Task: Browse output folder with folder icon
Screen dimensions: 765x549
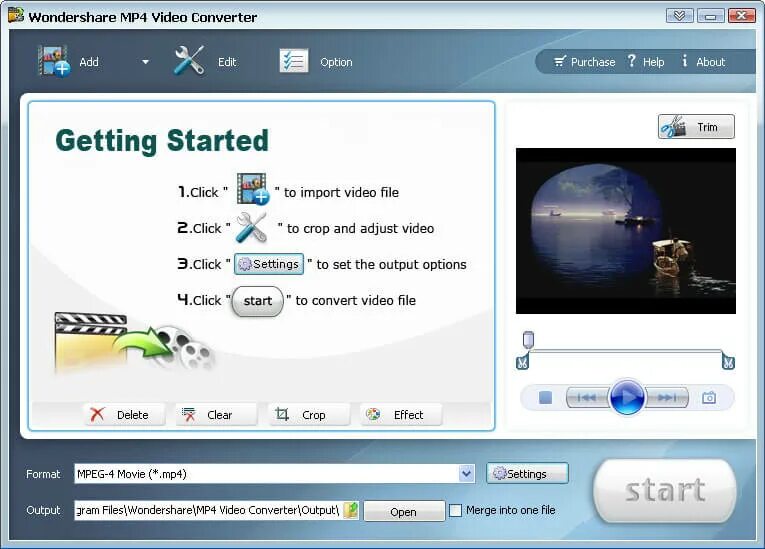Action: click(351, 510)
